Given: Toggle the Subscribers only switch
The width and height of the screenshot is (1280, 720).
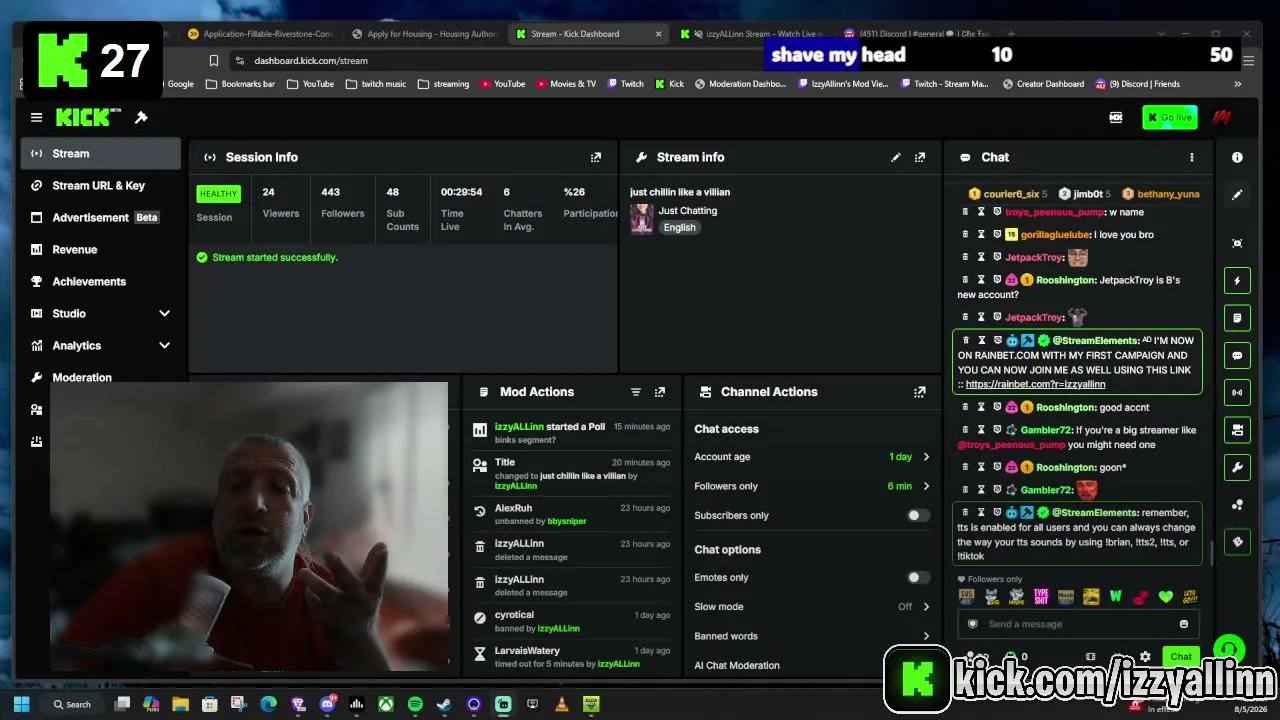Looking at the screenshot, I should 917,515.
